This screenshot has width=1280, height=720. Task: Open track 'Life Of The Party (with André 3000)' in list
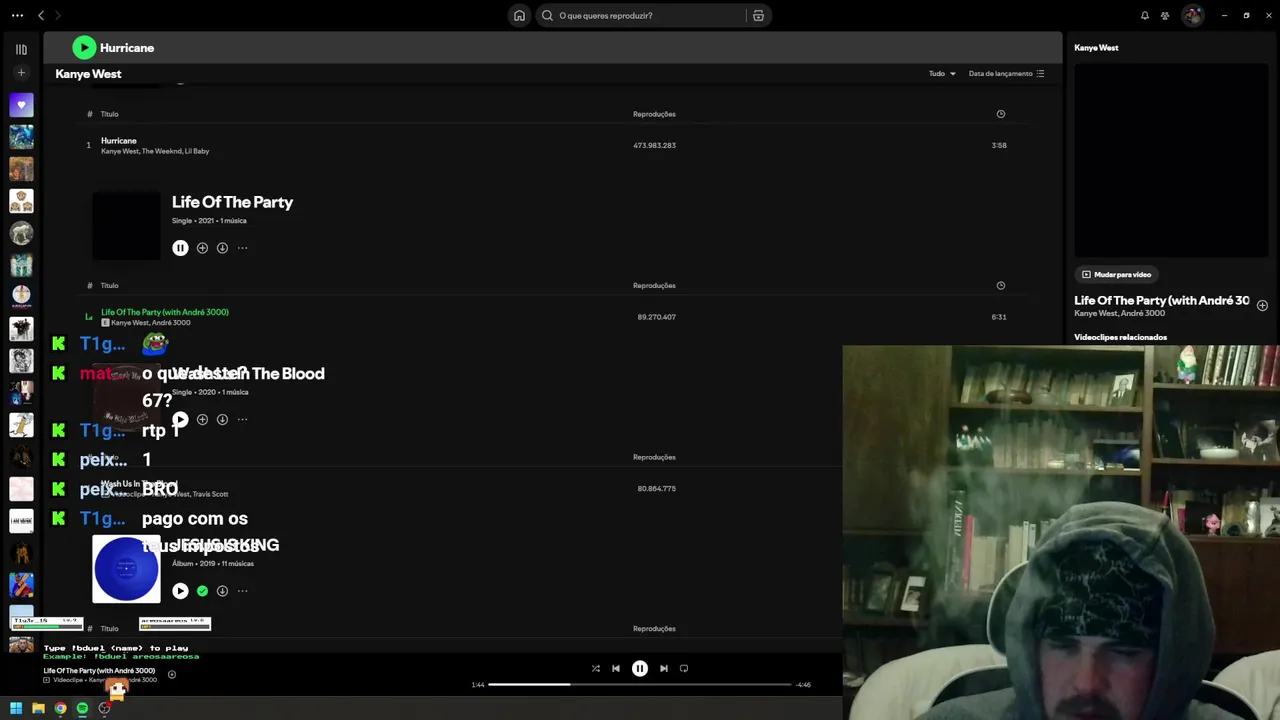[x=165, y=312]
